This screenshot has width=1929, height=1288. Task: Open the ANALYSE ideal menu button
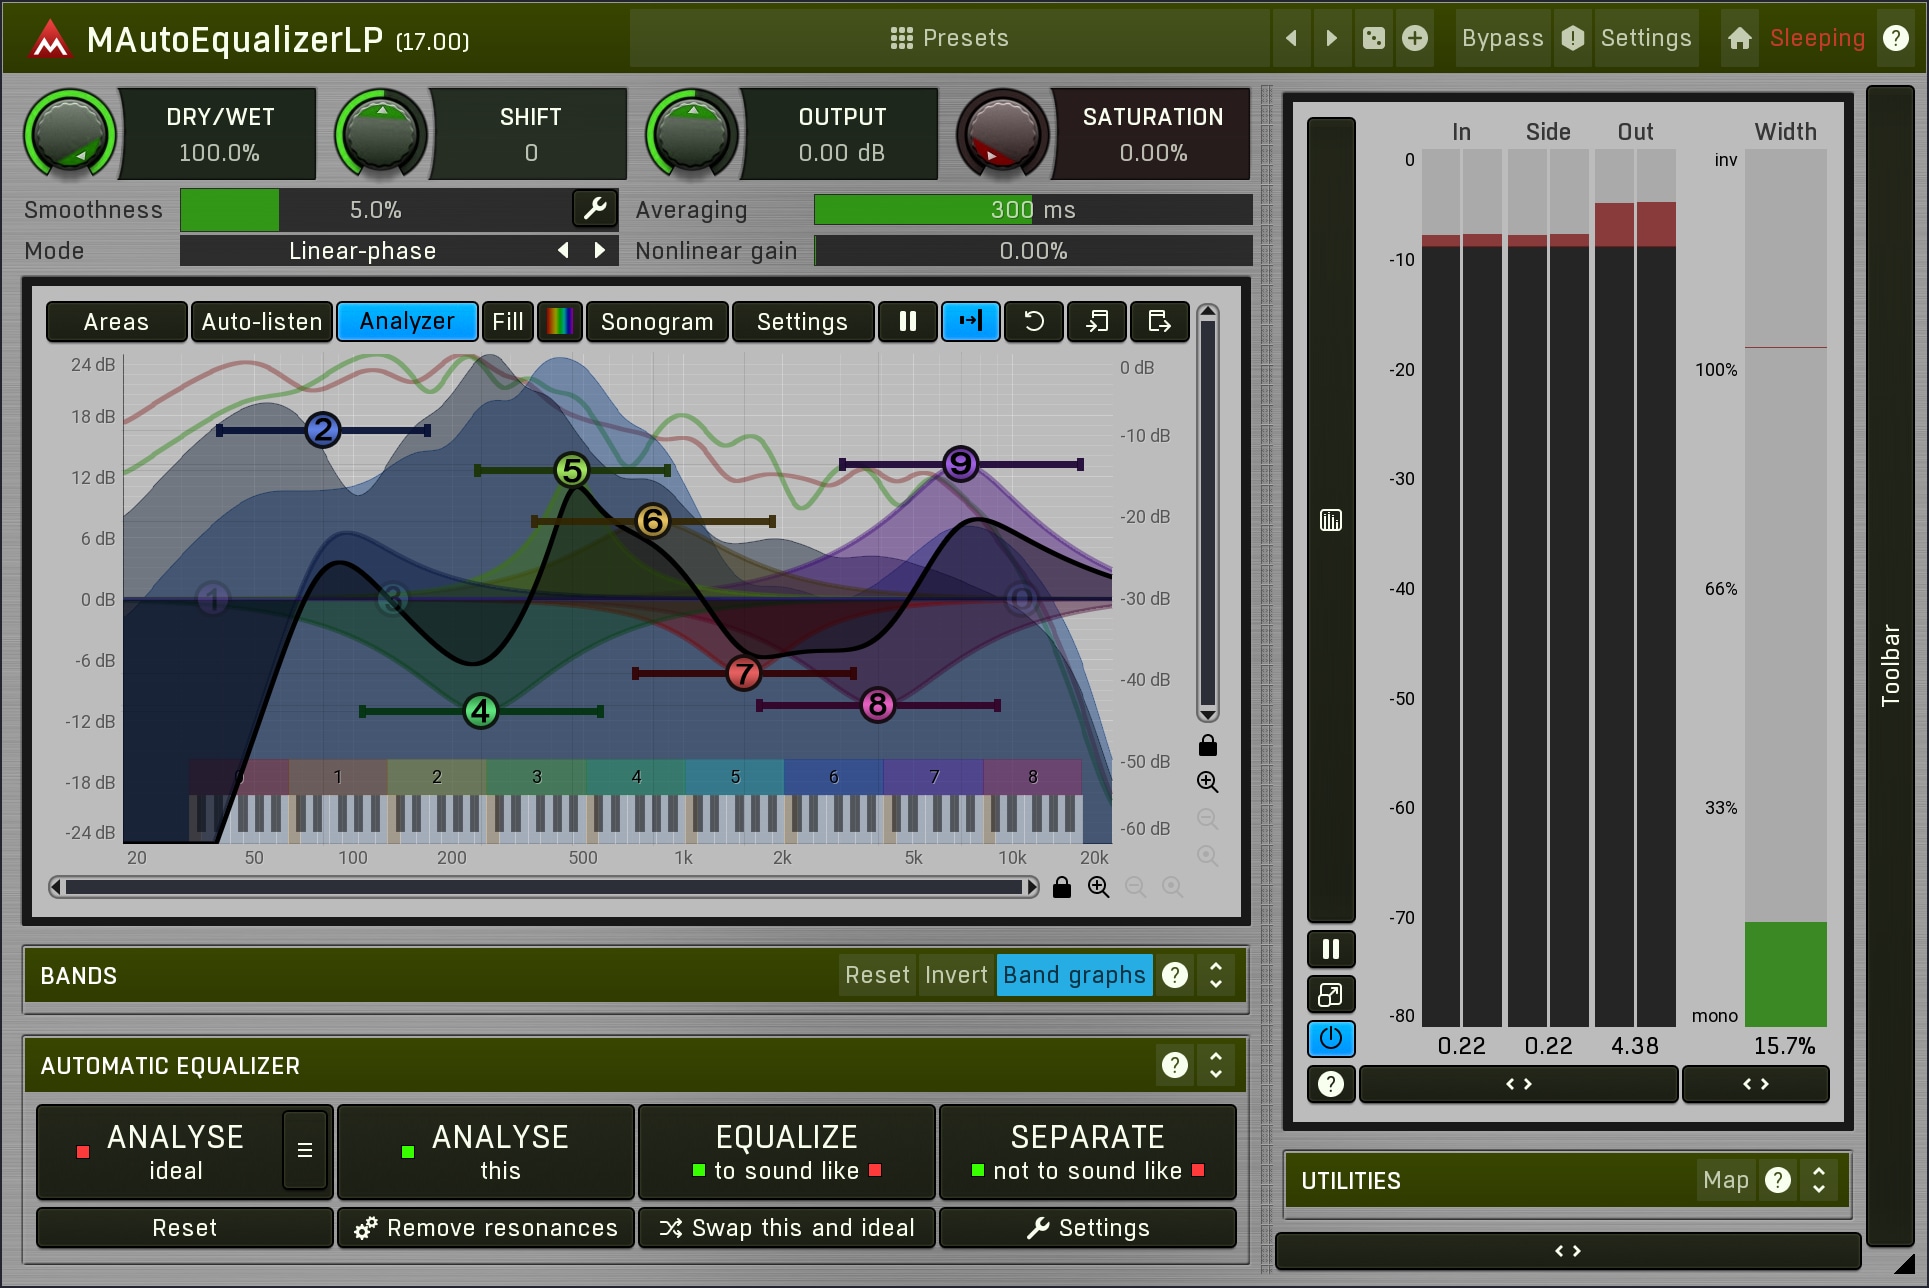point(305,1150)
